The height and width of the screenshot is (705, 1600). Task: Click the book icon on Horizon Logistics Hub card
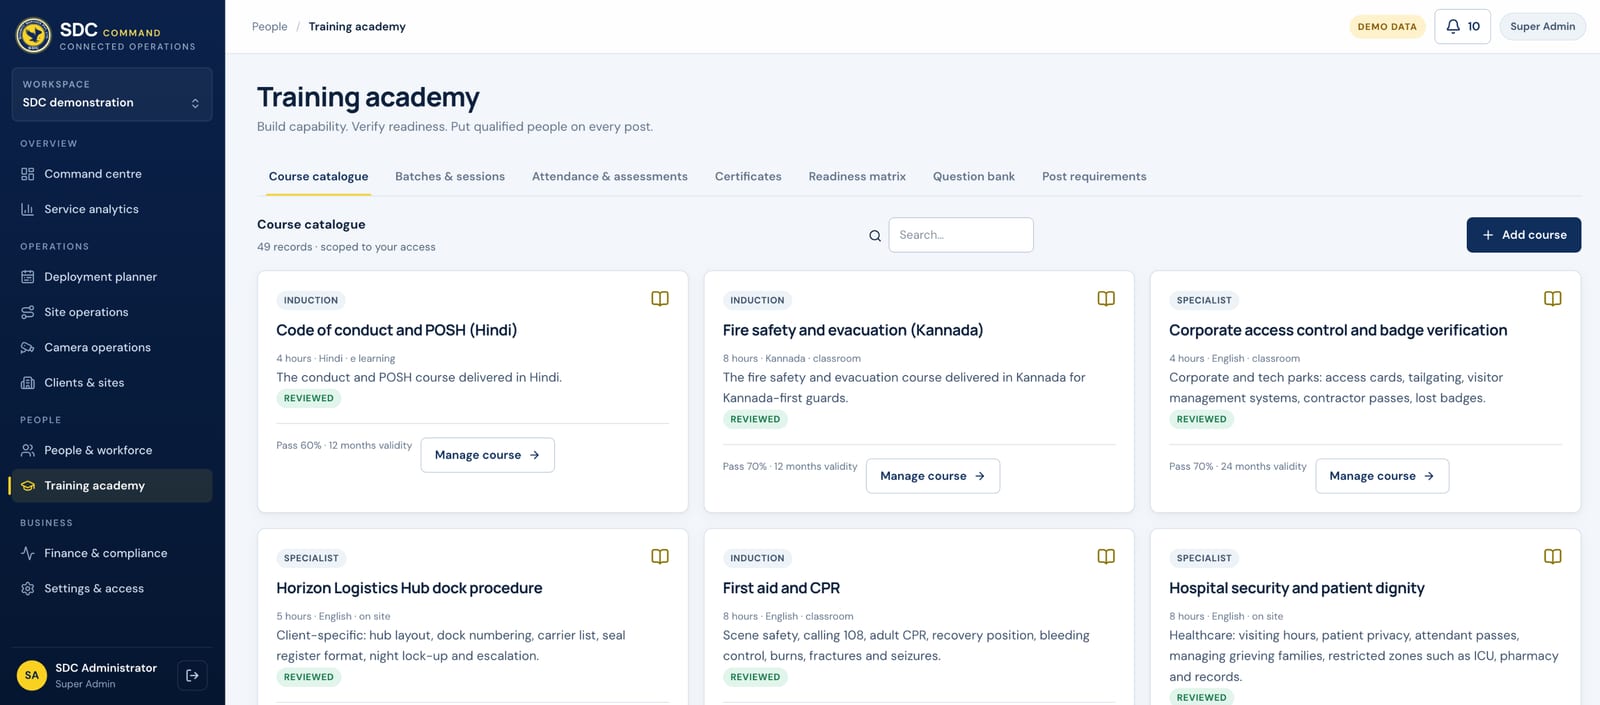pos(660,557)
